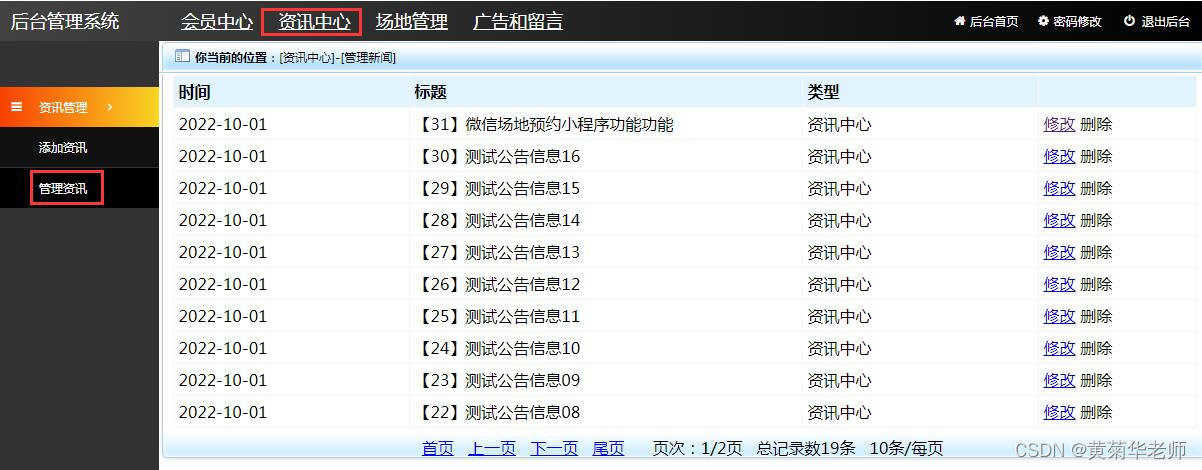Click the 标题 column header

(x=430, y=92)
